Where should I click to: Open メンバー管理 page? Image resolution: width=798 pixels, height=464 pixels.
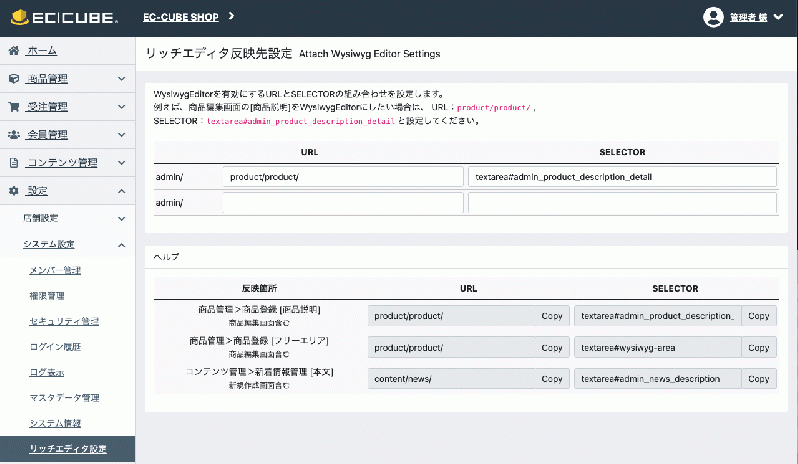click(x=55, y=270)
